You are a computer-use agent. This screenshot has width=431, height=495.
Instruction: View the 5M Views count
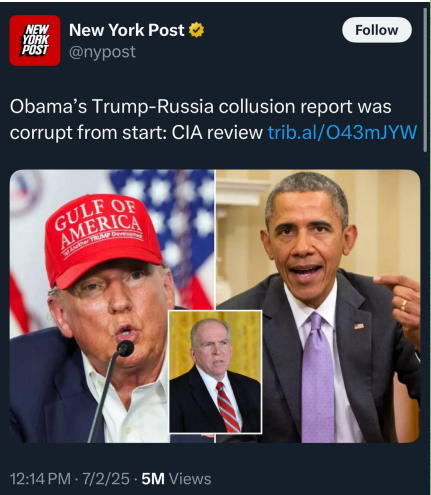176,479
